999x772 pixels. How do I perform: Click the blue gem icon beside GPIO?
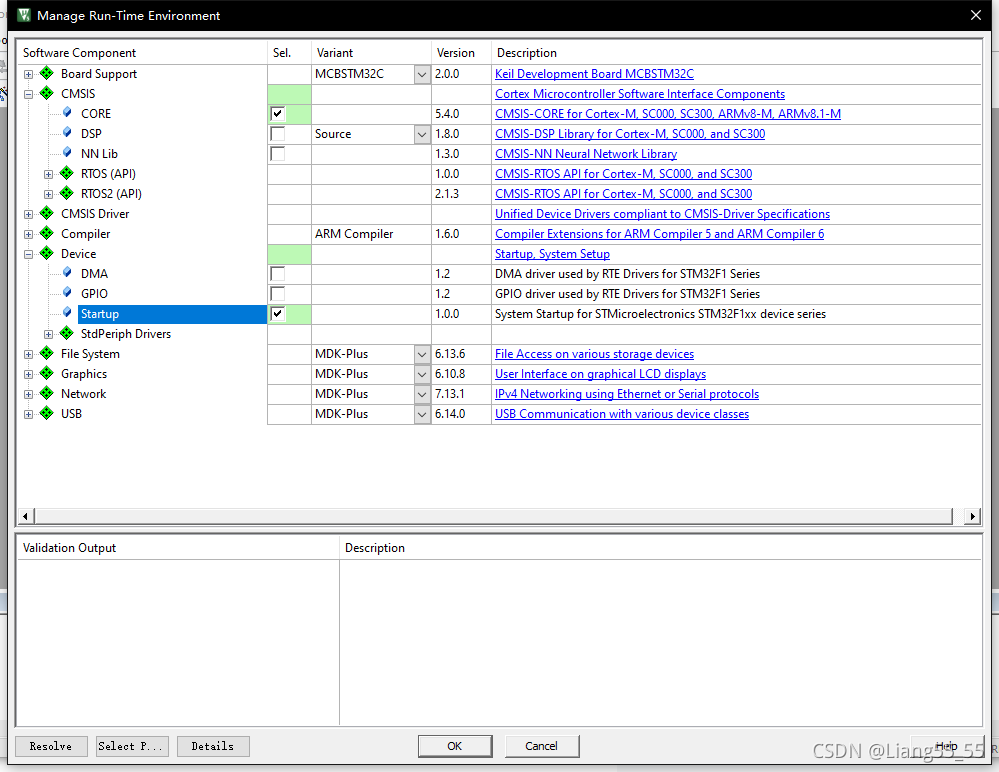click(68, 293)
